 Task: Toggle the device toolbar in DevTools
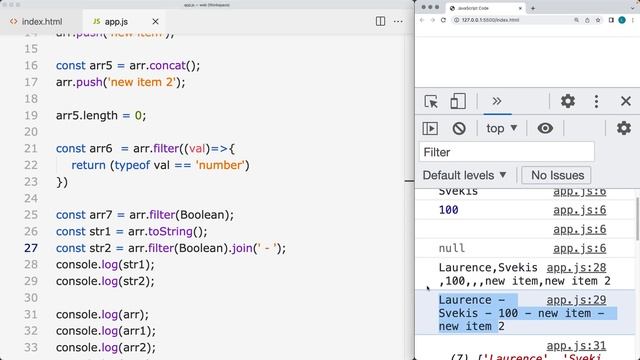pos(458,101)
